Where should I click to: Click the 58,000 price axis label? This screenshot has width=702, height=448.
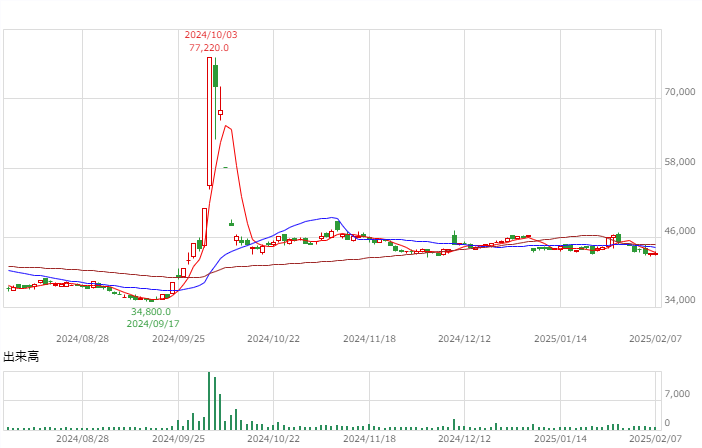tap(680, 162)
